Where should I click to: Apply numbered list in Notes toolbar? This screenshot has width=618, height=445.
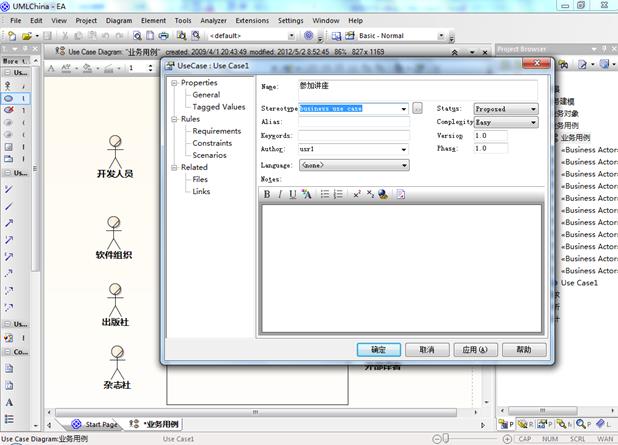[x=338, y=194]
